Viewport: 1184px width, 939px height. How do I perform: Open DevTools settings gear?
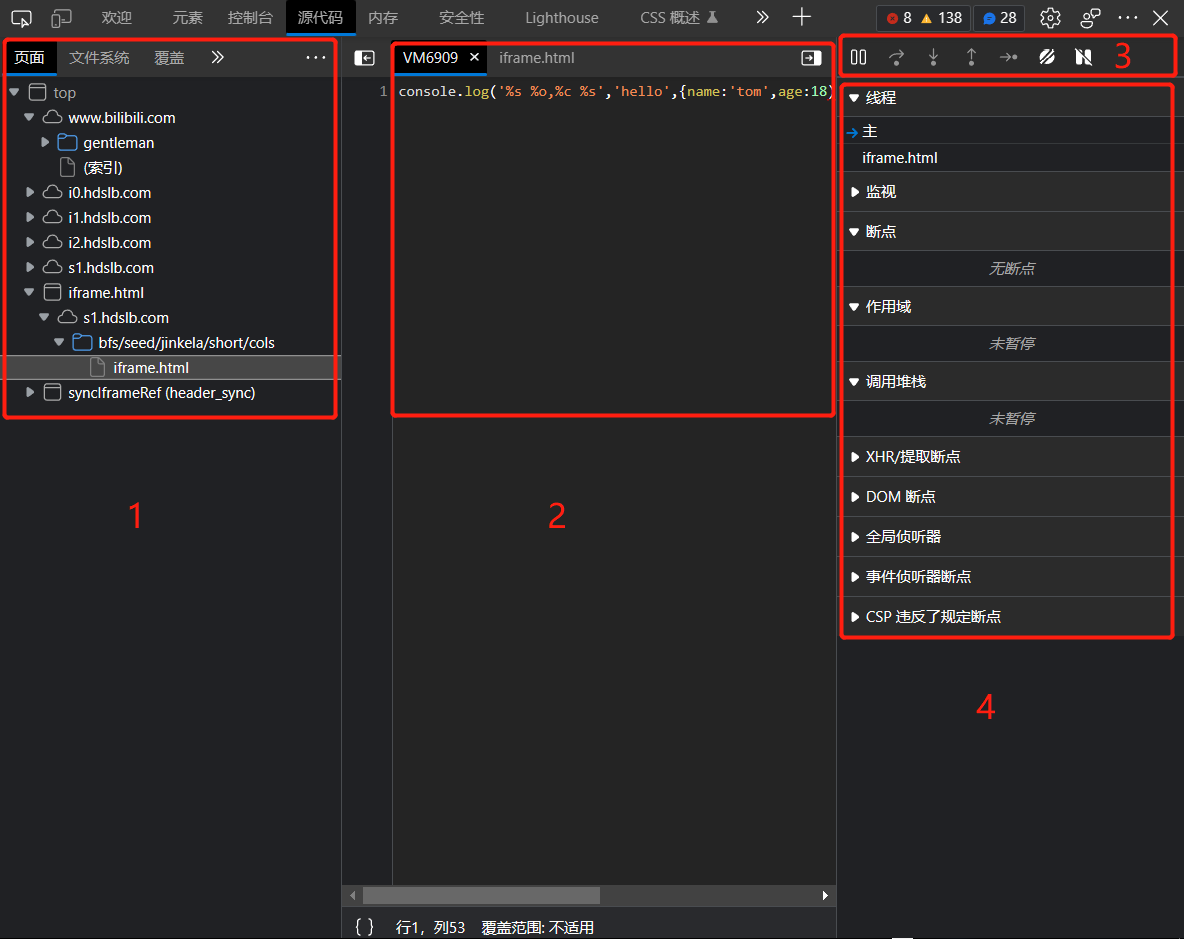pyautogui.click(x=1050, y=17)
